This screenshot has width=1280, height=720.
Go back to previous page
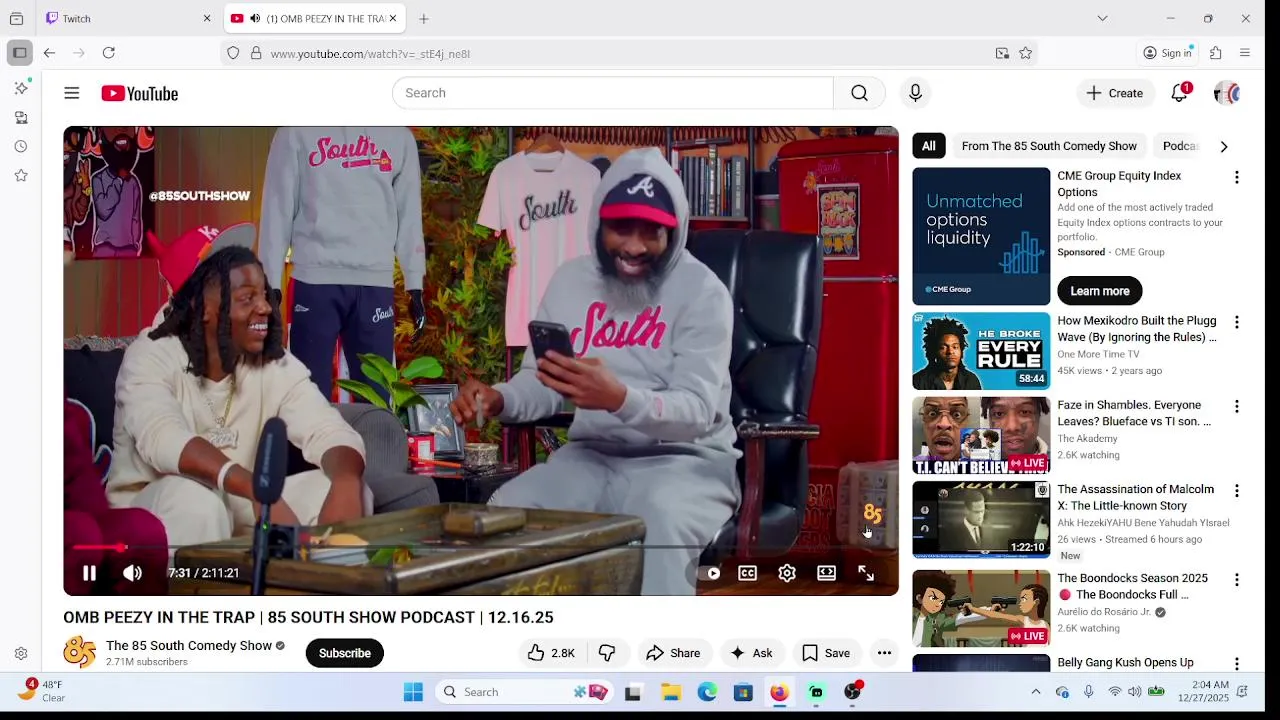coord(49,53)
